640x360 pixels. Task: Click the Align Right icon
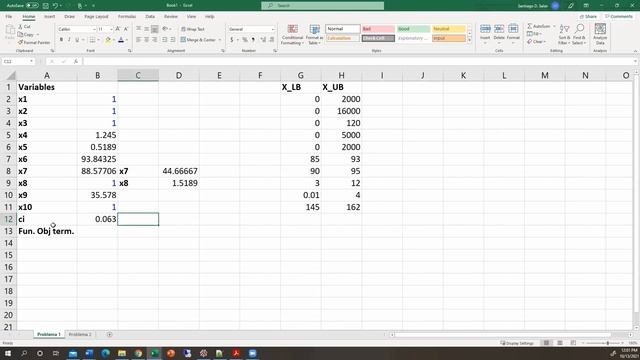tap(154, 40)
